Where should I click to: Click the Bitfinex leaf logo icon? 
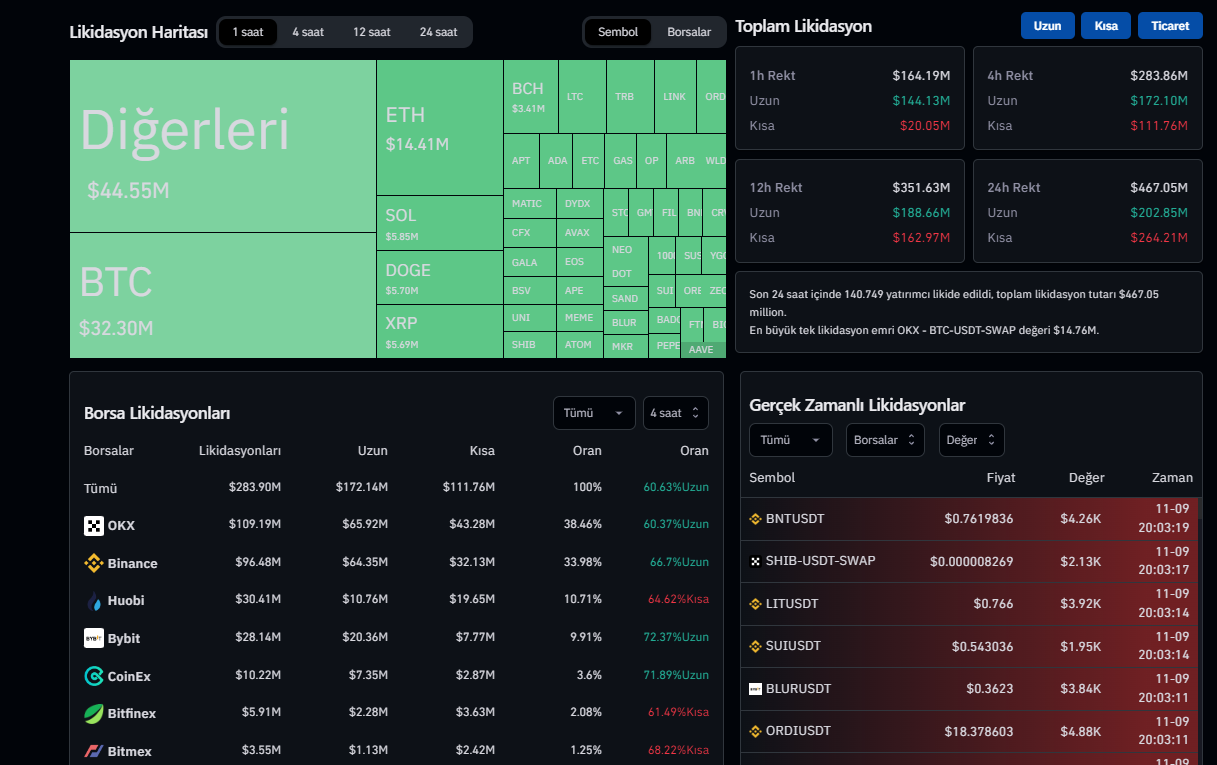point(94,713)
